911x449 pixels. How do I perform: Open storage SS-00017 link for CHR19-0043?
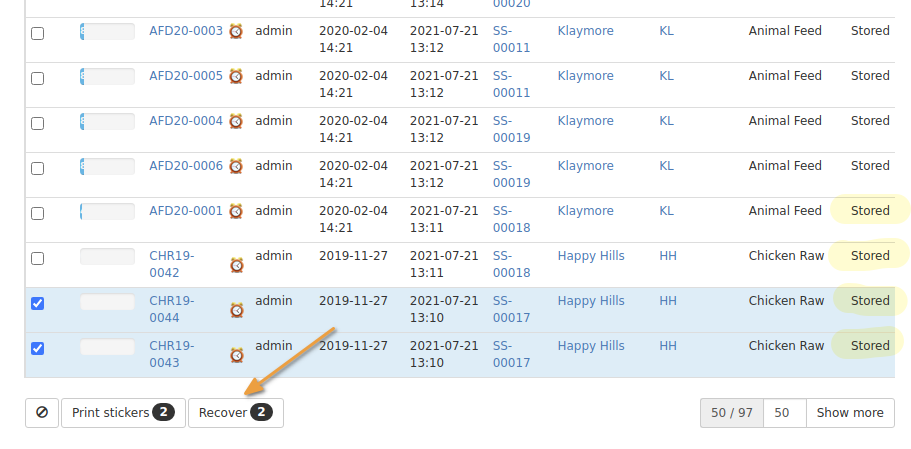(x=511, y=354)
